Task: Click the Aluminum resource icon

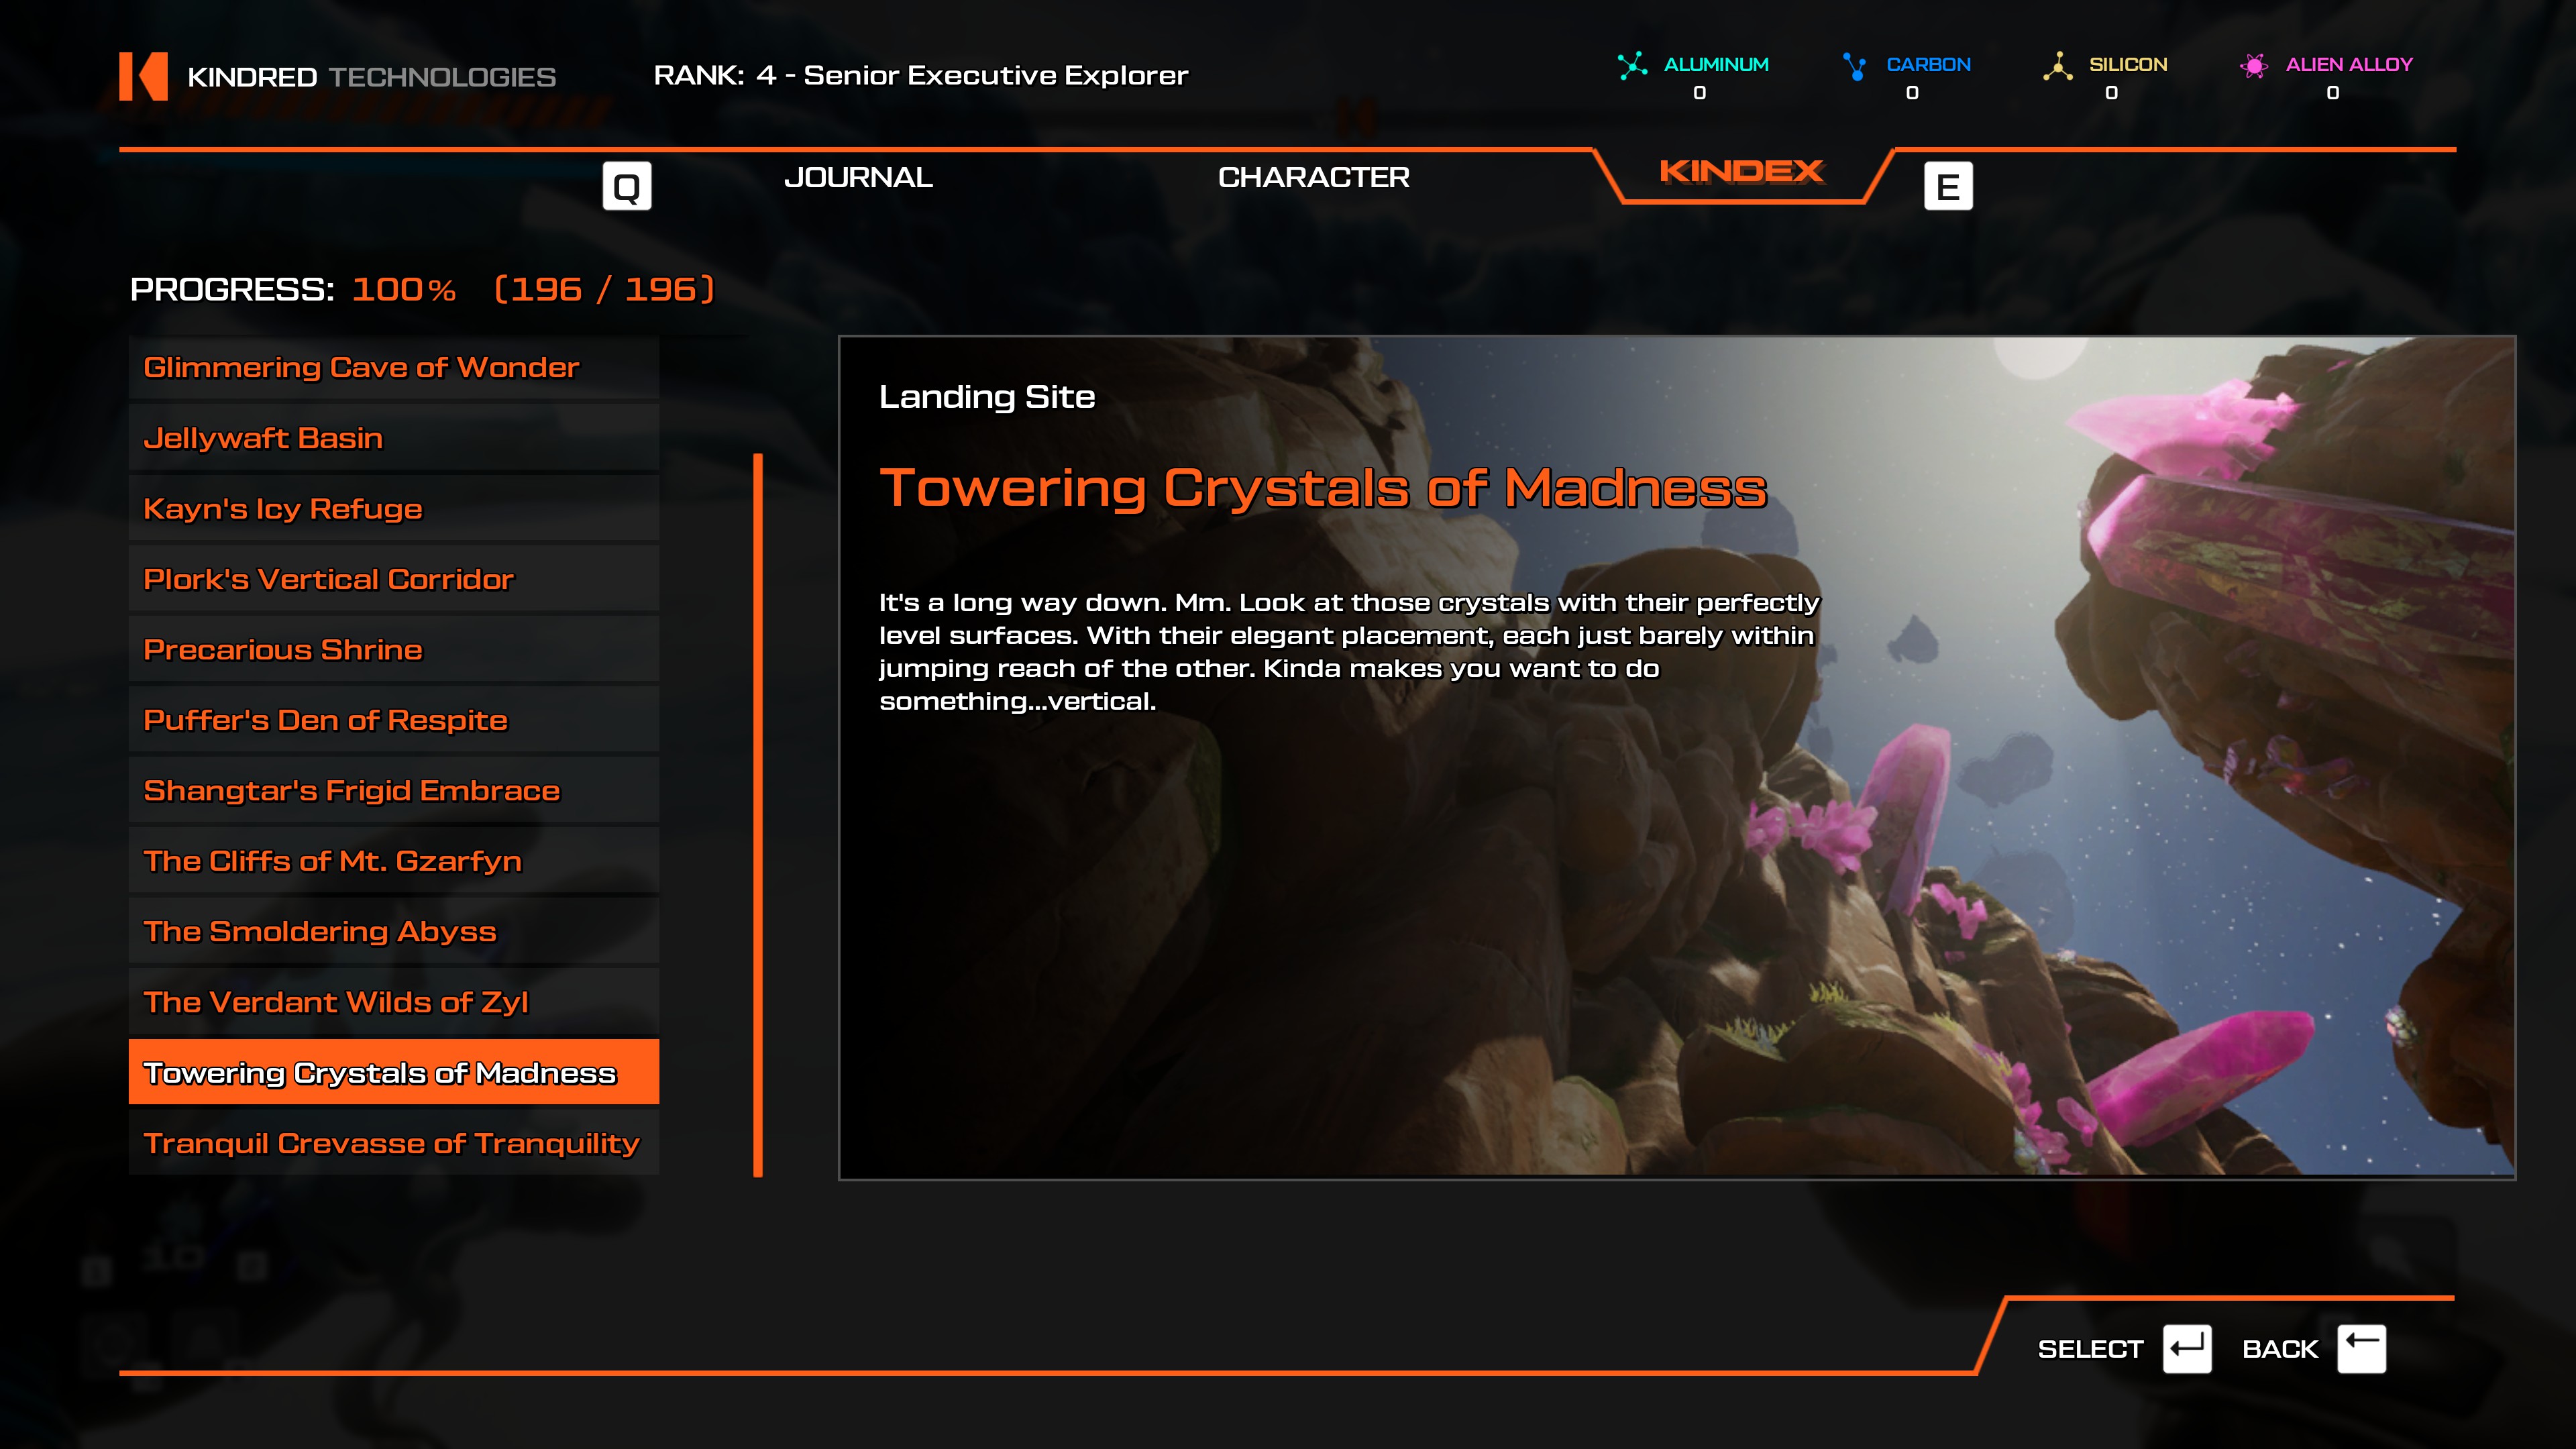Action: 1632,66
